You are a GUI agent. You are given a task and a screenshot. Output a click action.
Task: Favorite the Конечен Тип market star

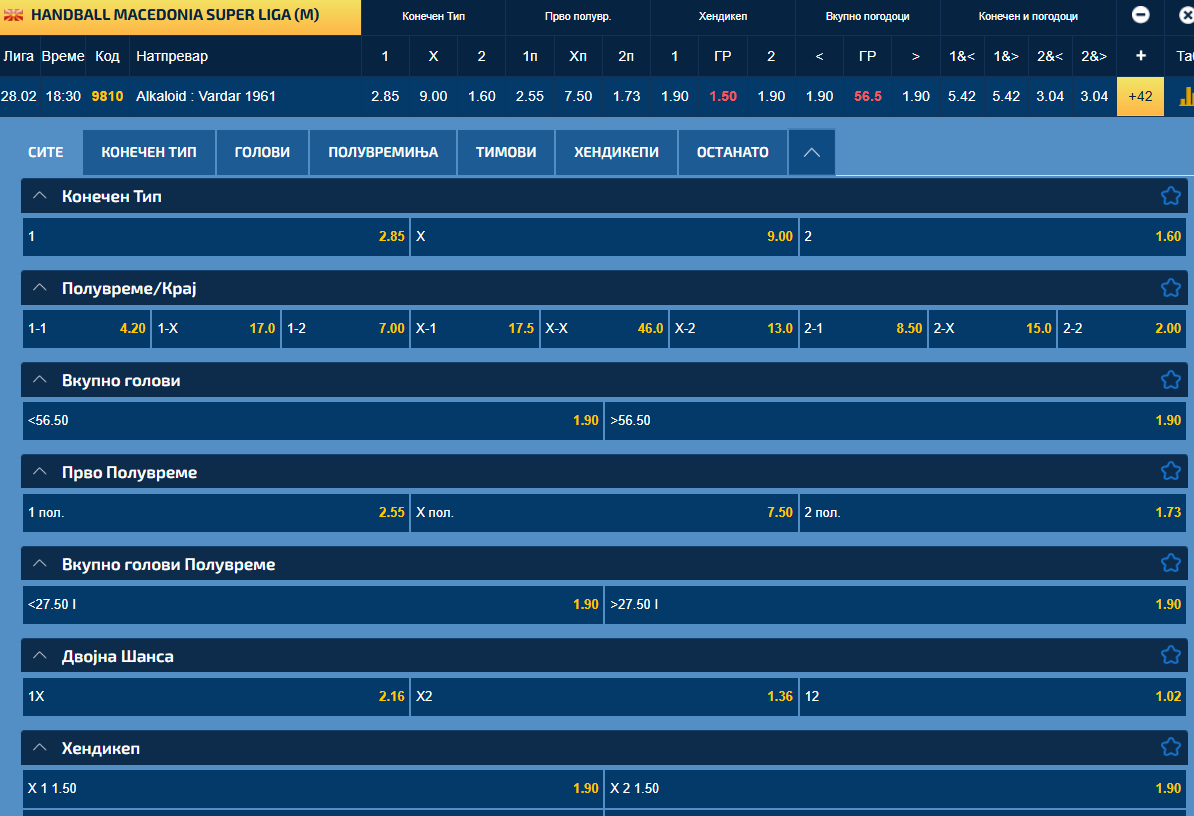click(1170, 196)
